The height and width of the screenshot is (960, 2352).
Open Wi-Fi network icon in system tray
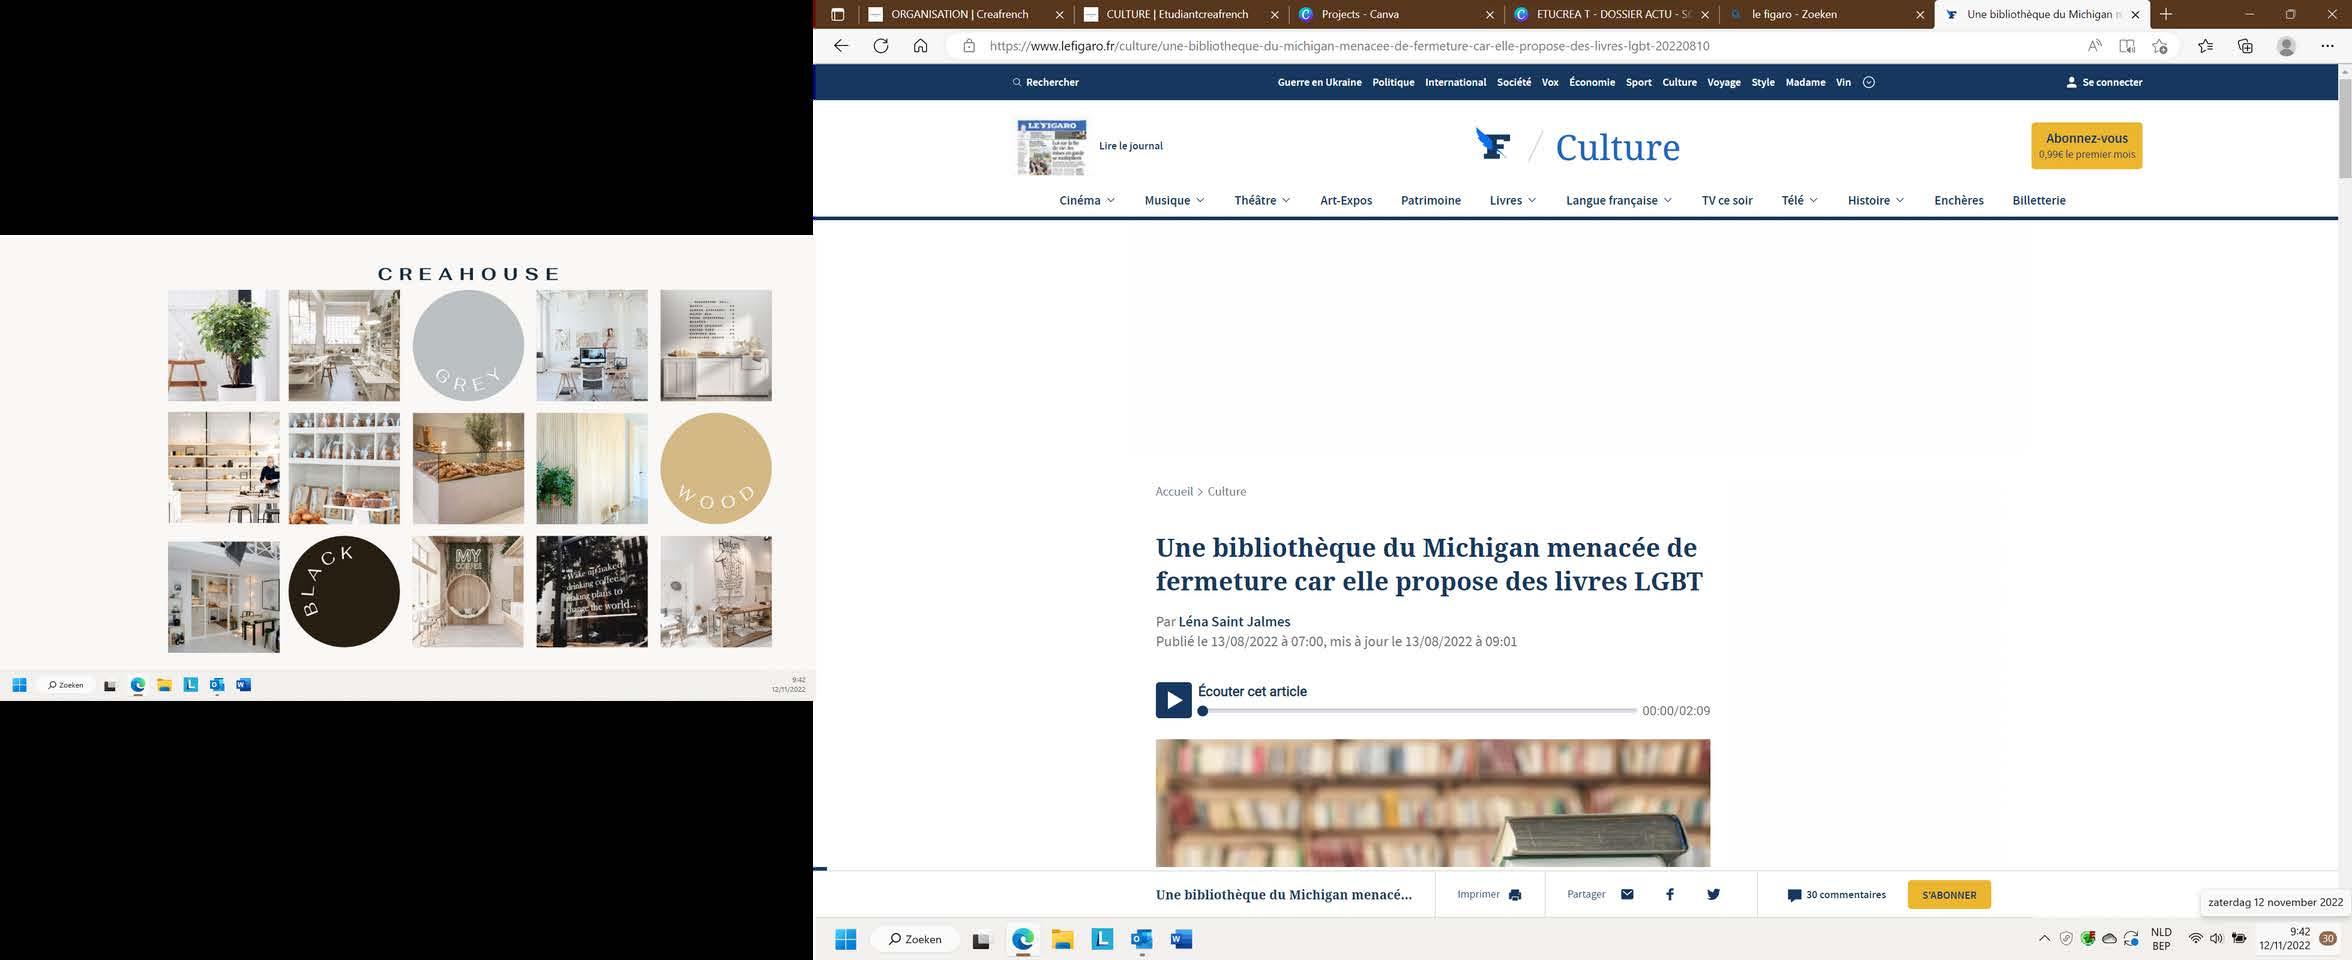pyautogui.click(x=2195, y=938)
